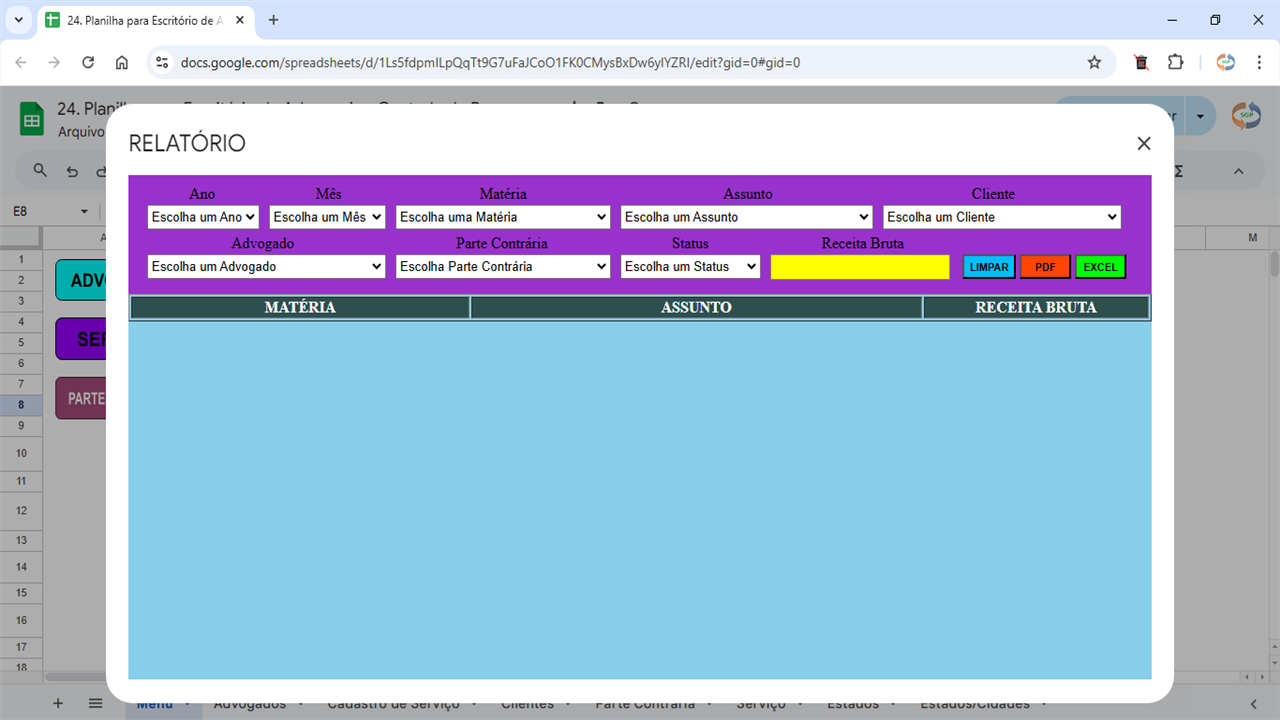
Task: Go to the browser home page
Action: tap(122, 62)
